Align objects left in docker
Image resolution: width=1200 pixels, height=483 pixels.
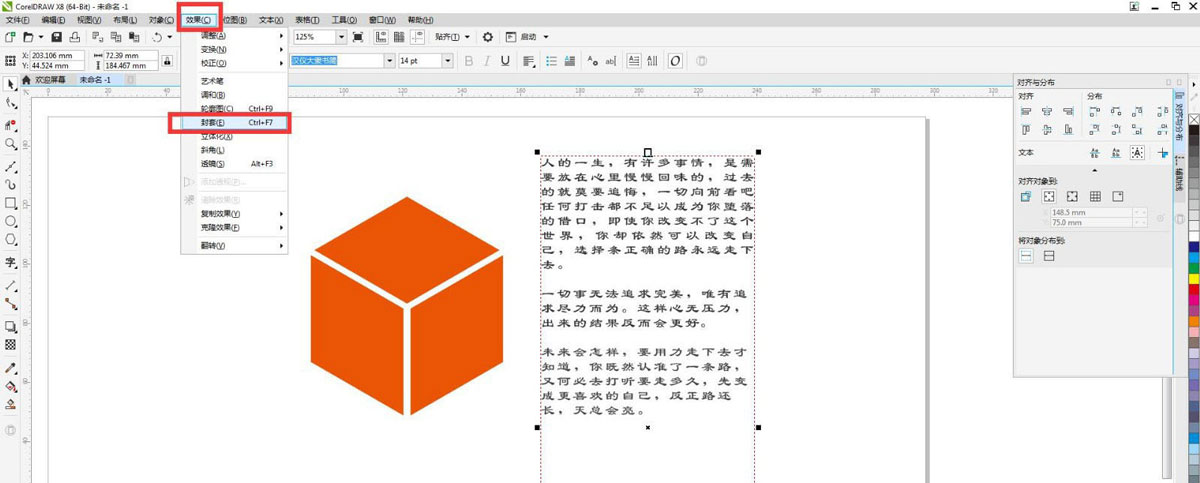pos(1025,111)
